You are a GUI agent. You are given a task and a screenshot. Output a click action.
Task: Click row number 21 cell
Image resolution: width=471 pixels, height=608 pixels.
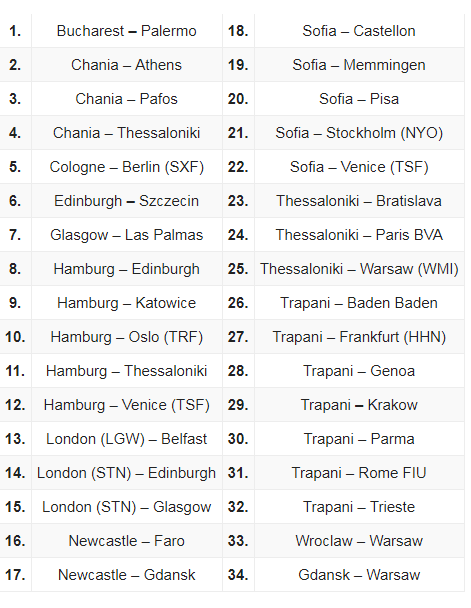(x=238, y=133)
